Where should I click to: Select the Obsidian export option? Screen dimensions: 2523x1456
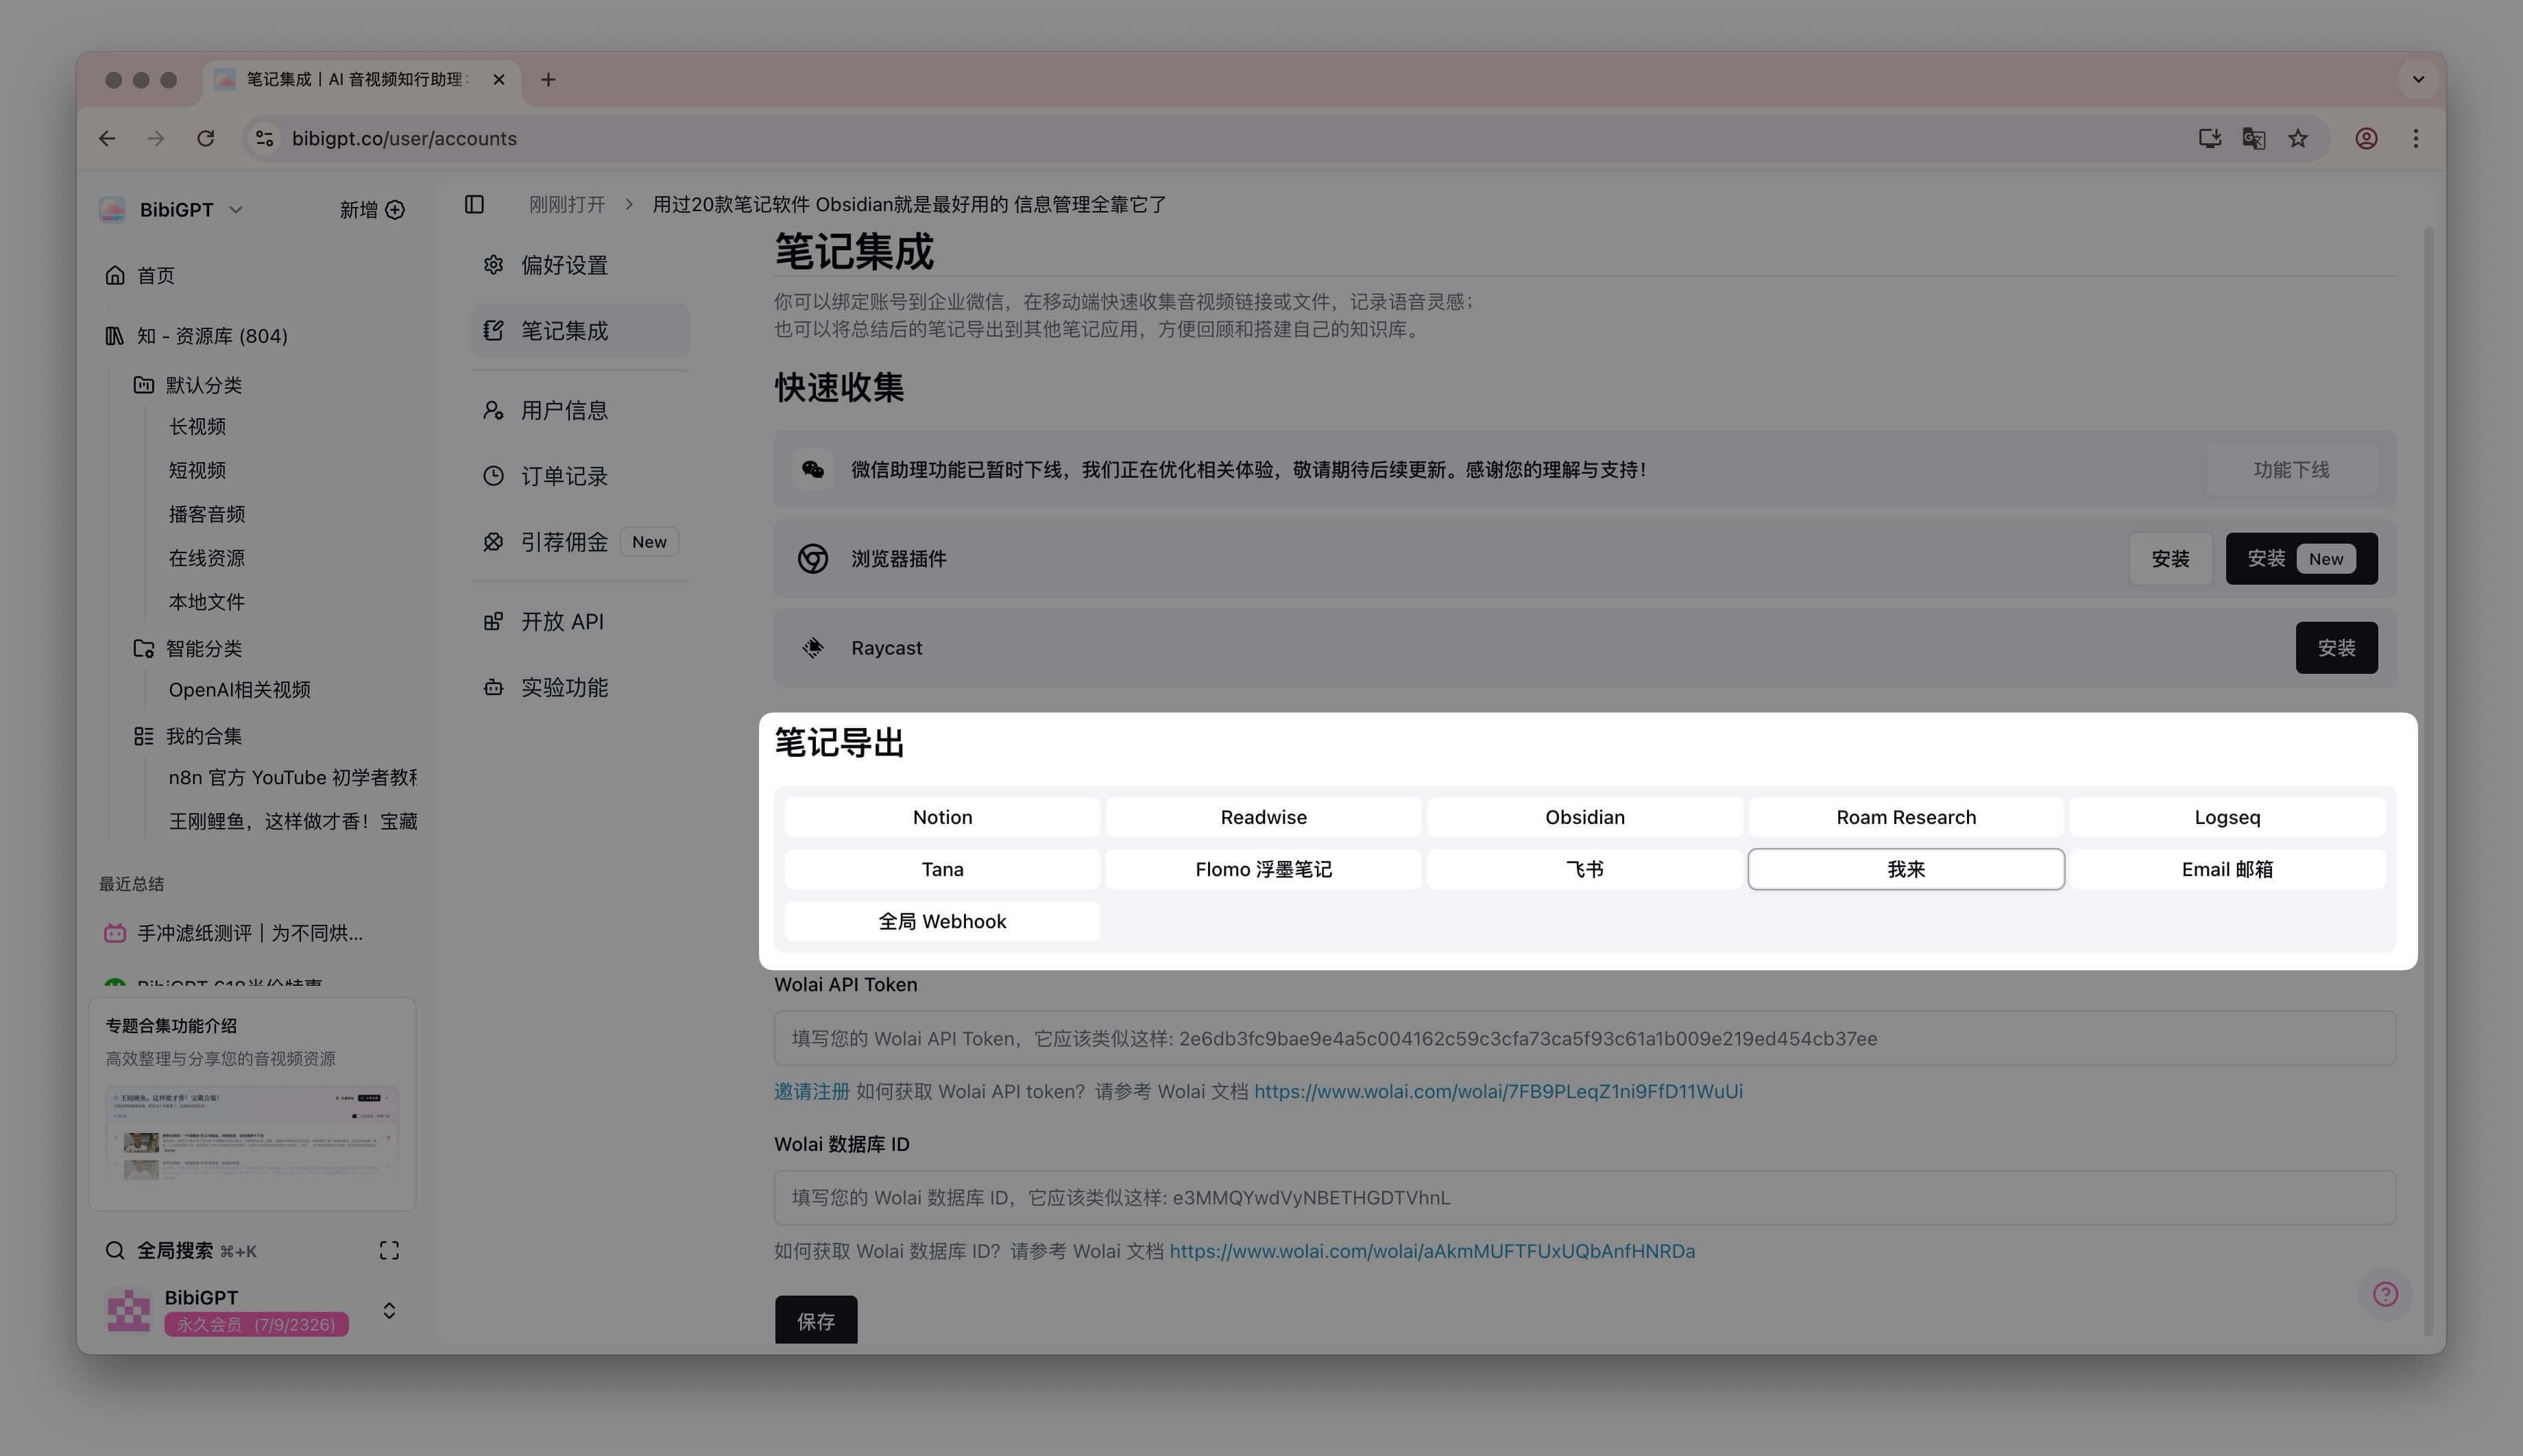pyautogui.click(x=1584, y=817)
